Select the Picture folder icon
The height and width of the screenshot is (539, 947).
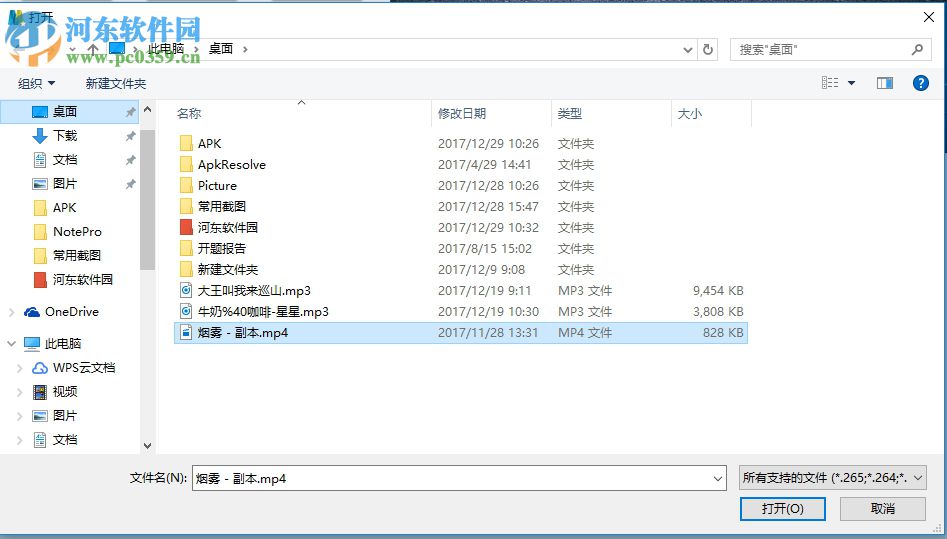[187, 186]
